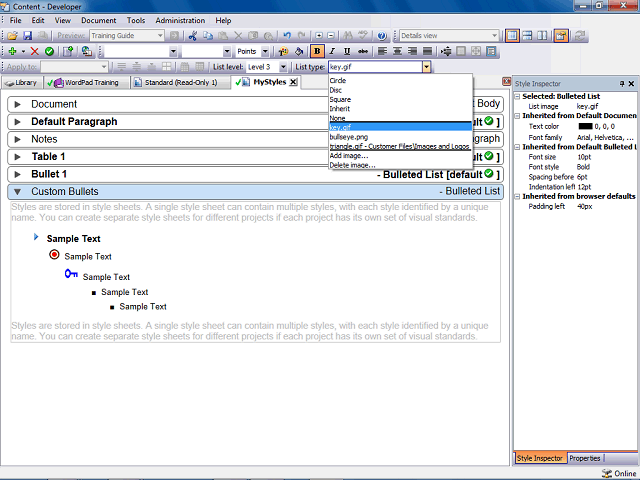Select Circle in the list type dropdown

[400, 81]
